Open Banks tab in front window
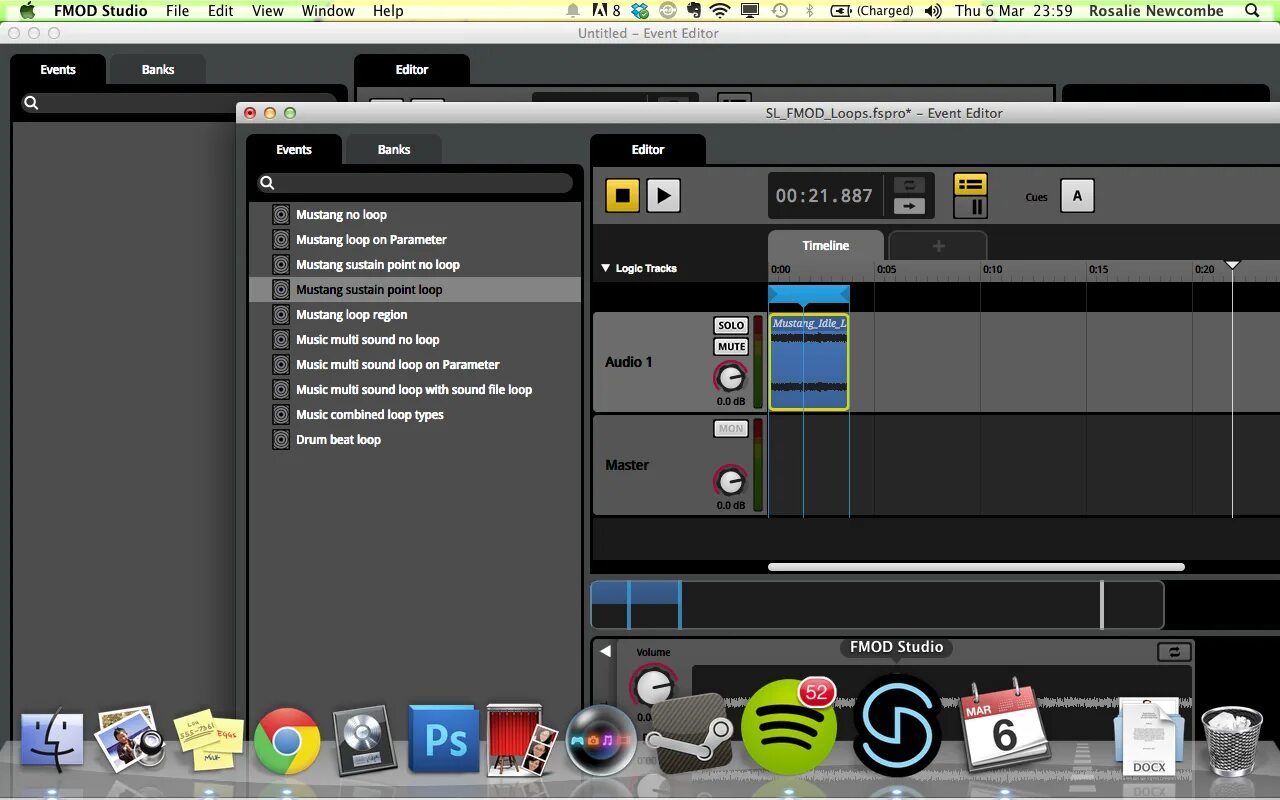This screenshot has width=1280, height=800. click(x=394, y=149)
